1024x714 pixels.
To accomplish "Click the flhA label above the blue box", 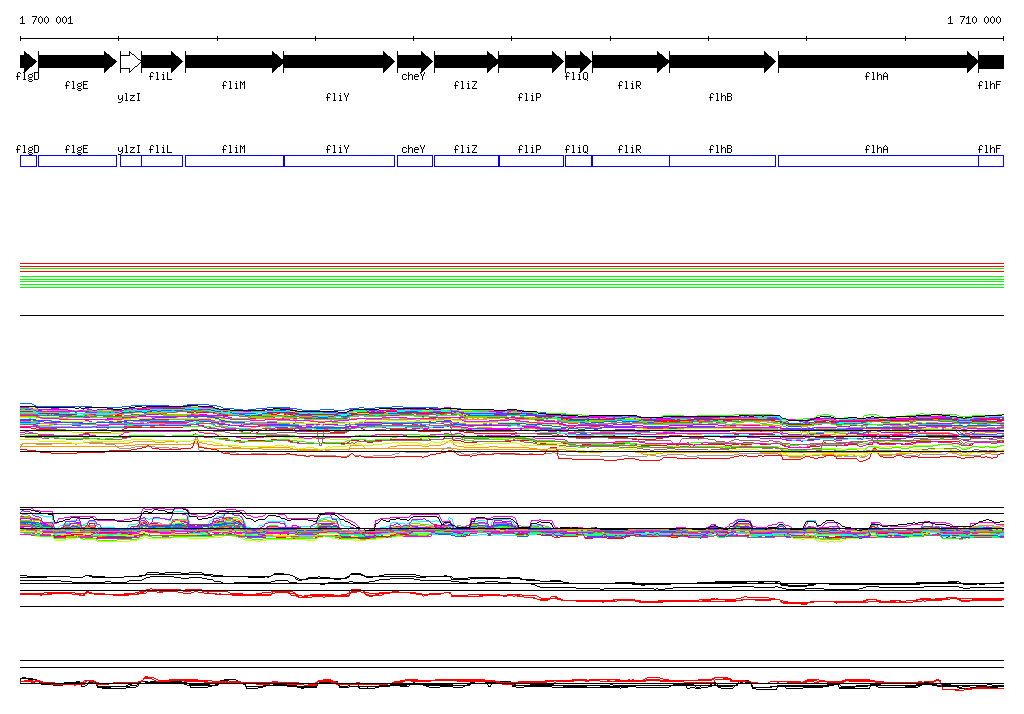I will pos(876,149).
